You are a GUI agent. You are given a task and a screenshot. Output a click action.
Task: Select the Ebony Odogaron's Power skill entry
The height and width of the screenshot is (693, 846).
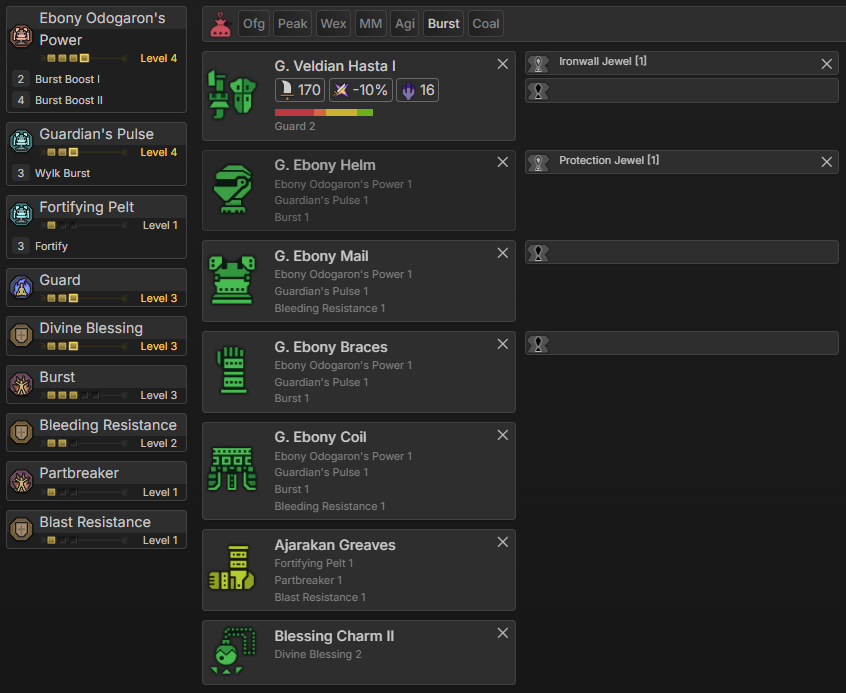point(96,38)
